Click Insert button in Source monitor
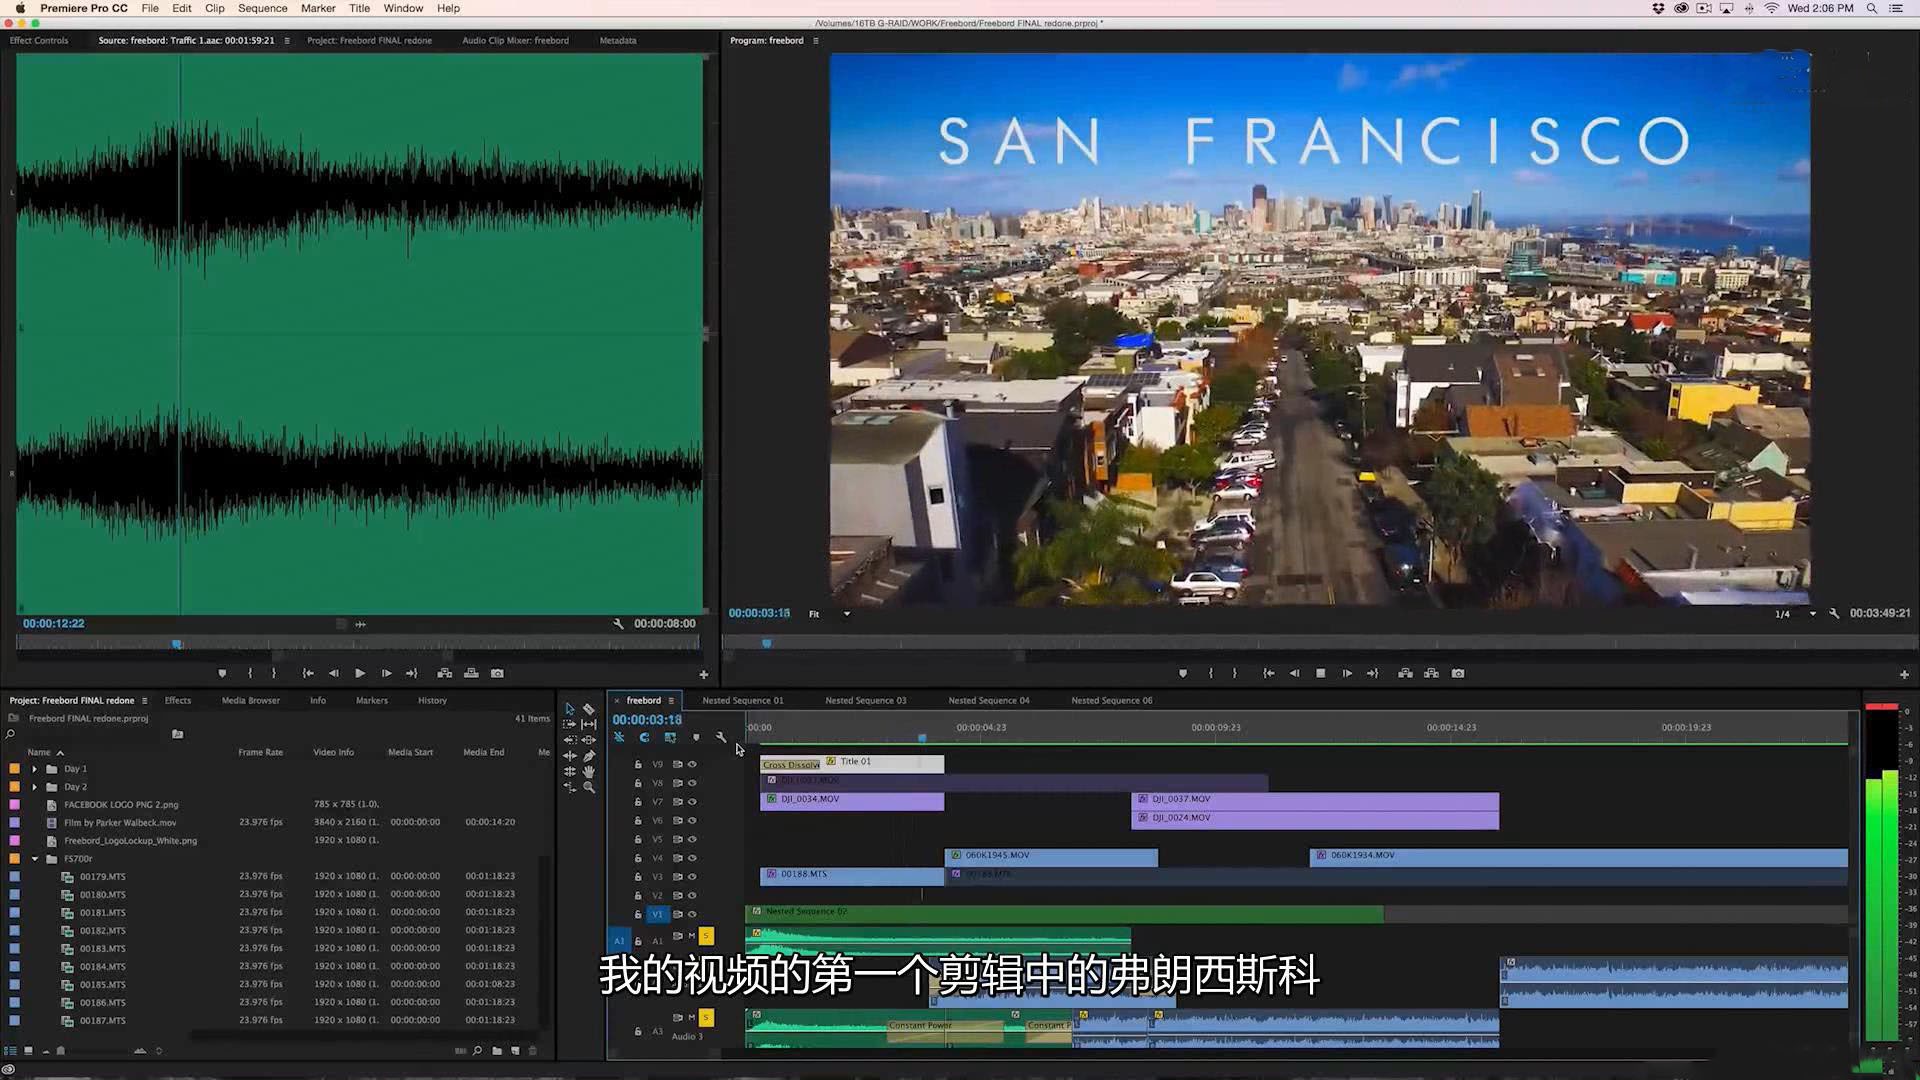 445,673
